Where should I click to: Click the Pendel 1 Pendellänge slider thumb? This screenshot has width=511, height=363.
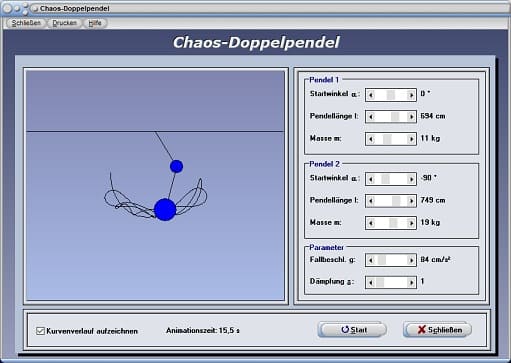395,117
